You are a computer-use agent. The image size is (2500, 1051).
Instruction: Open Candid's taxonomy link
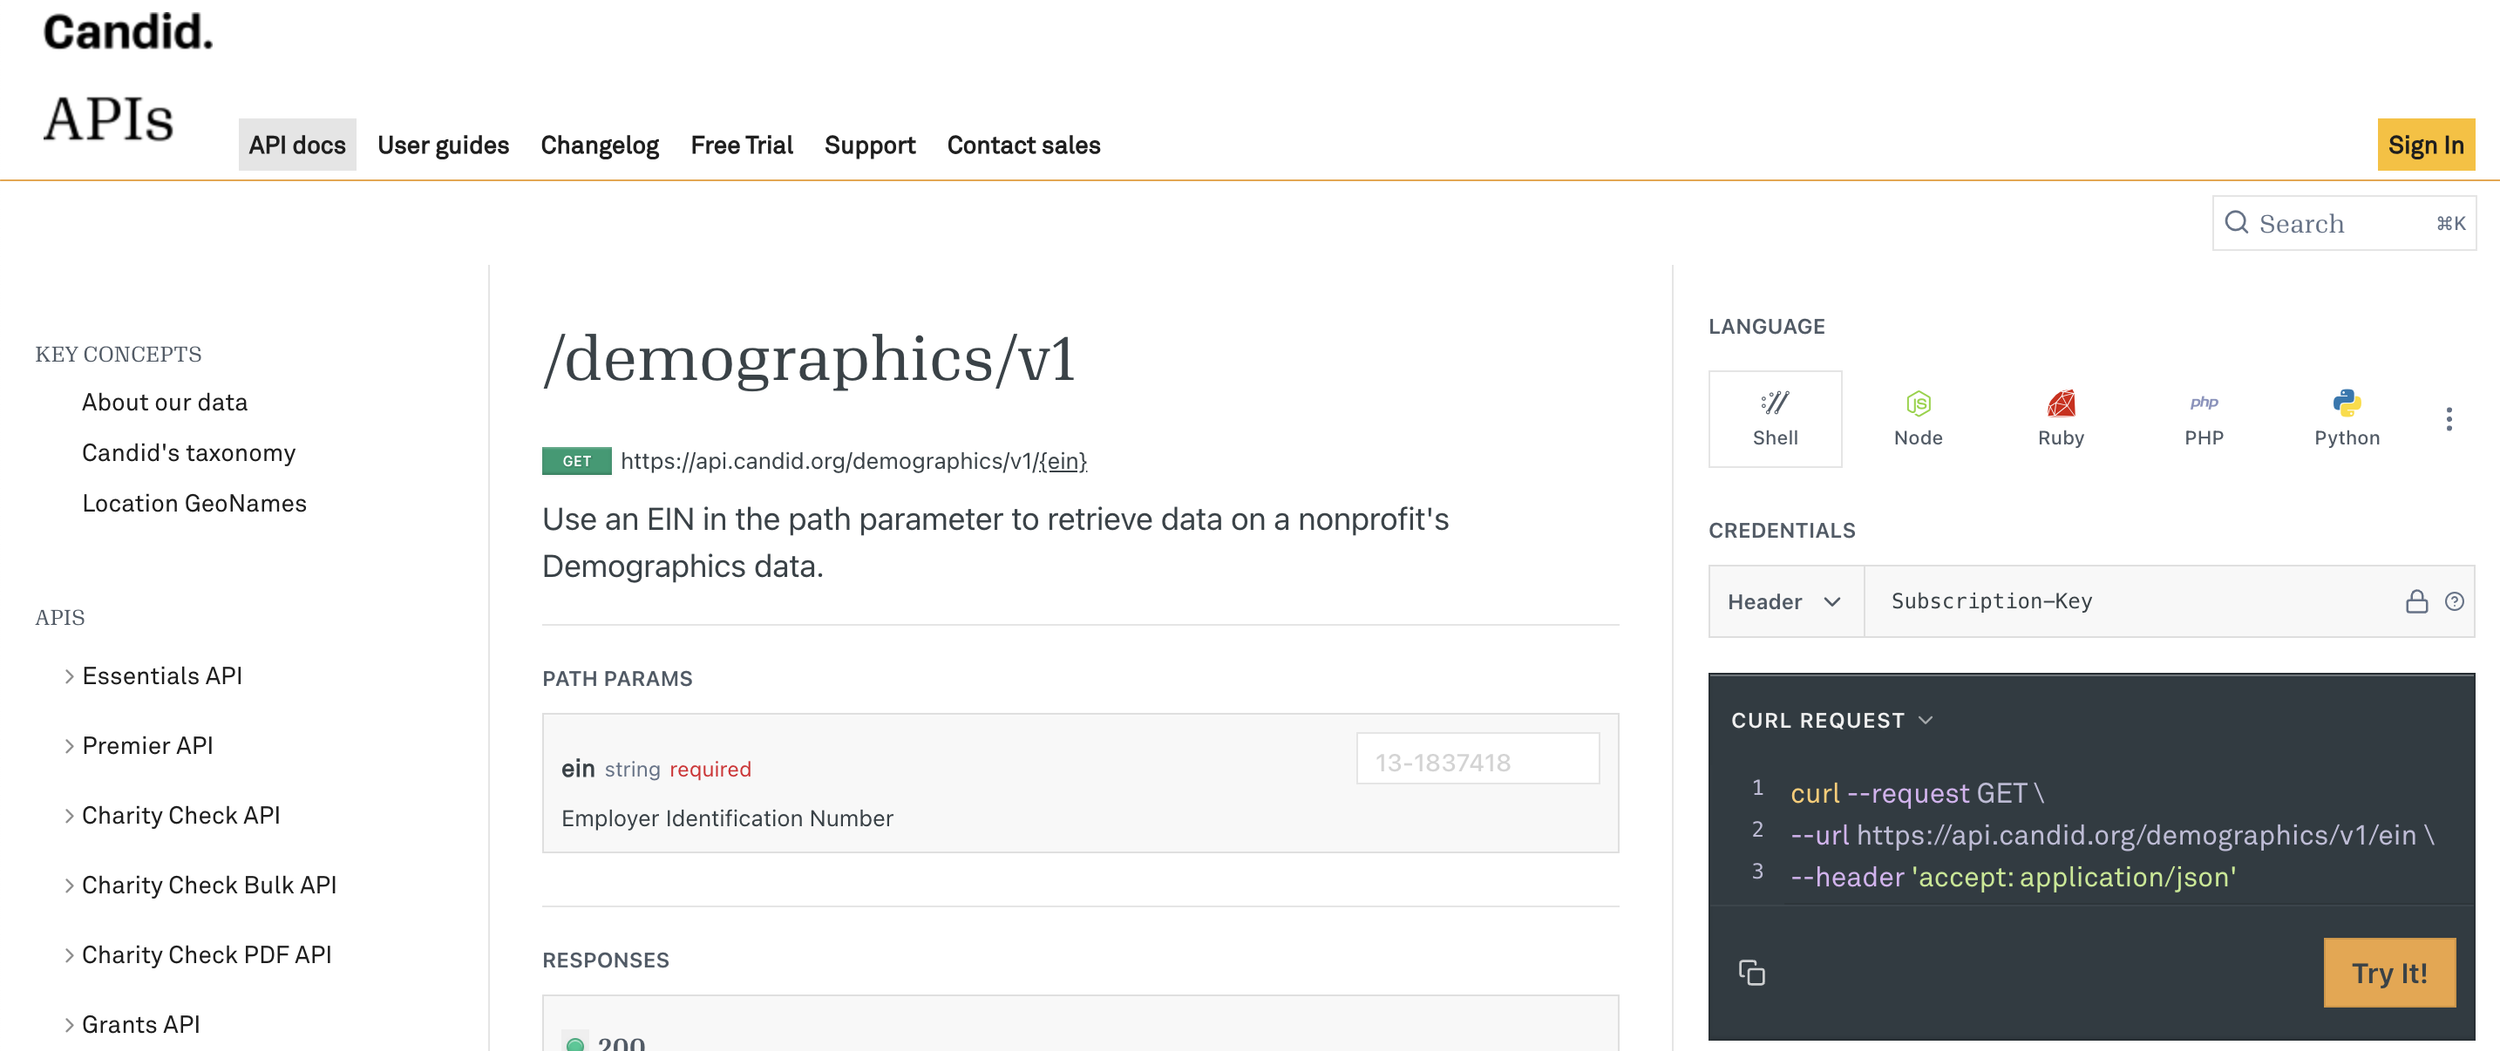189,453
